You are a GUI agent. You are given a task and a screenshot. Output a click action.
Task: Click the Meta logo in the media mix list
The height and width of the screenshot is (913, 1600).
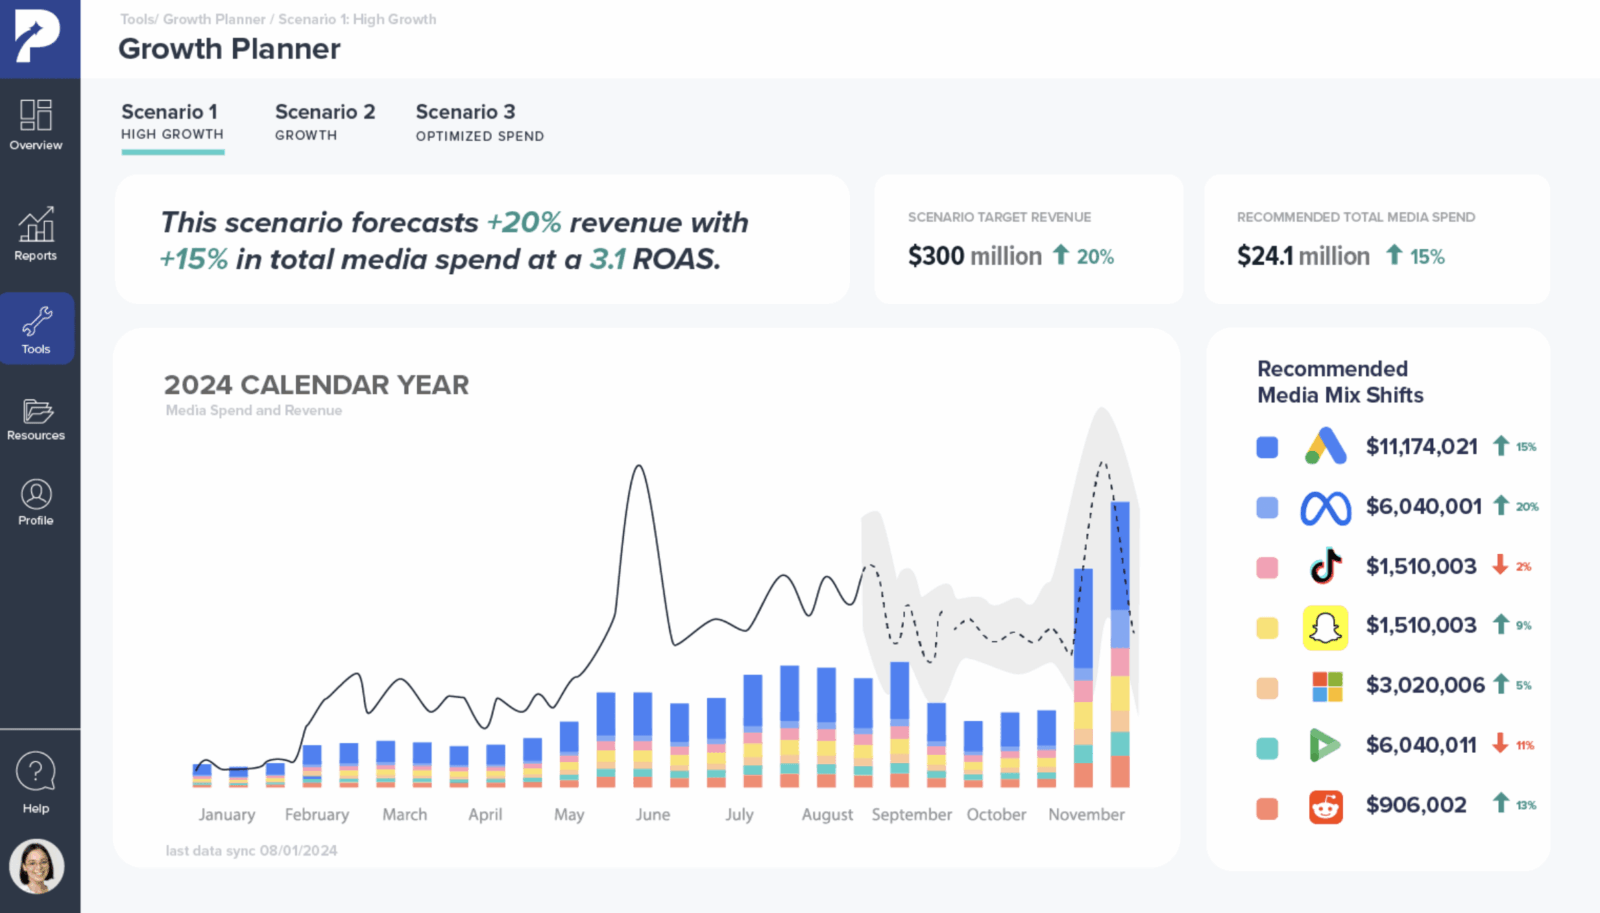pyautogui.click(x=1325, y=507)
